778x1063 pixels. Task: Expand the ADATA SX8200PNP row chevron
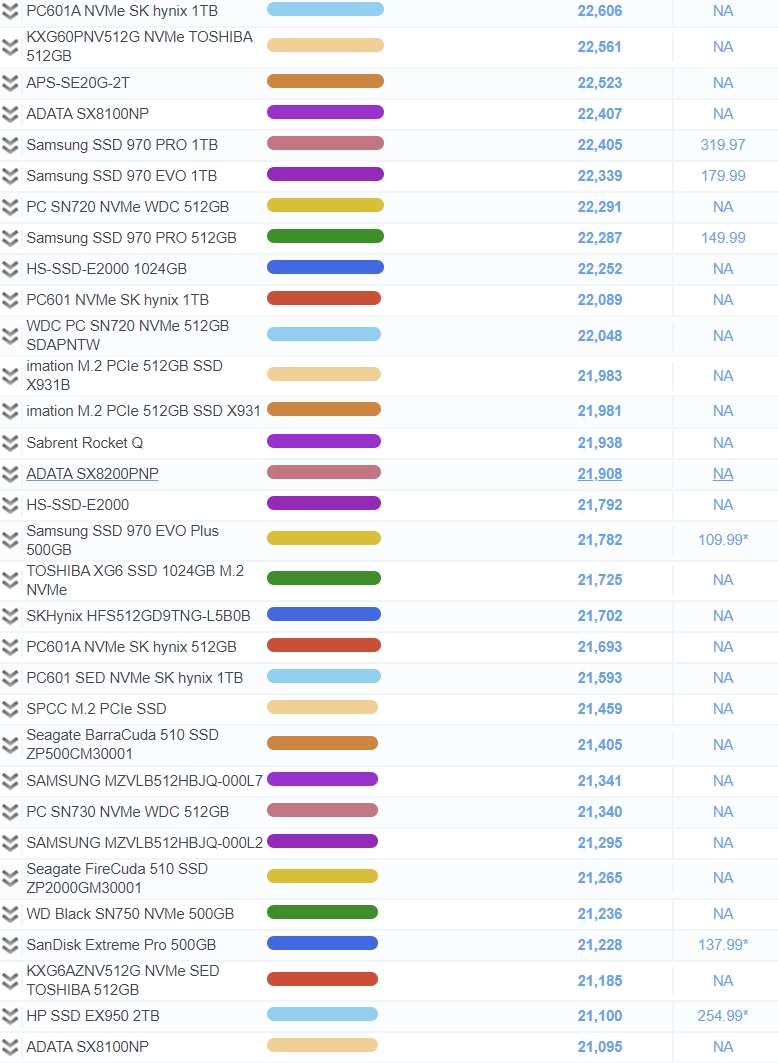(x=9, y=474)
